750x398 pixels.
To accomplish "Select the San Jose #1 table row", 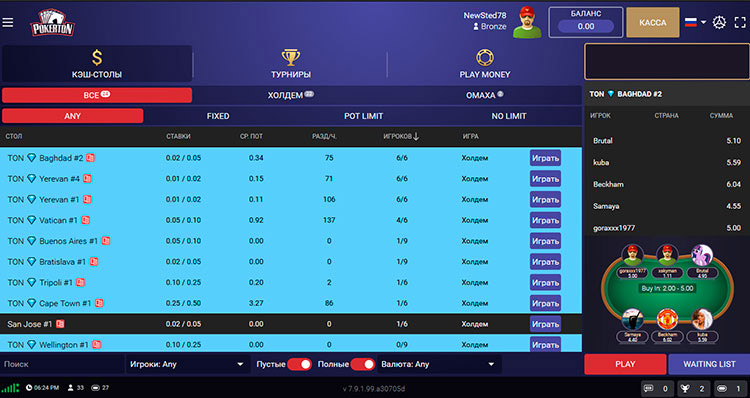I will 291,324.
